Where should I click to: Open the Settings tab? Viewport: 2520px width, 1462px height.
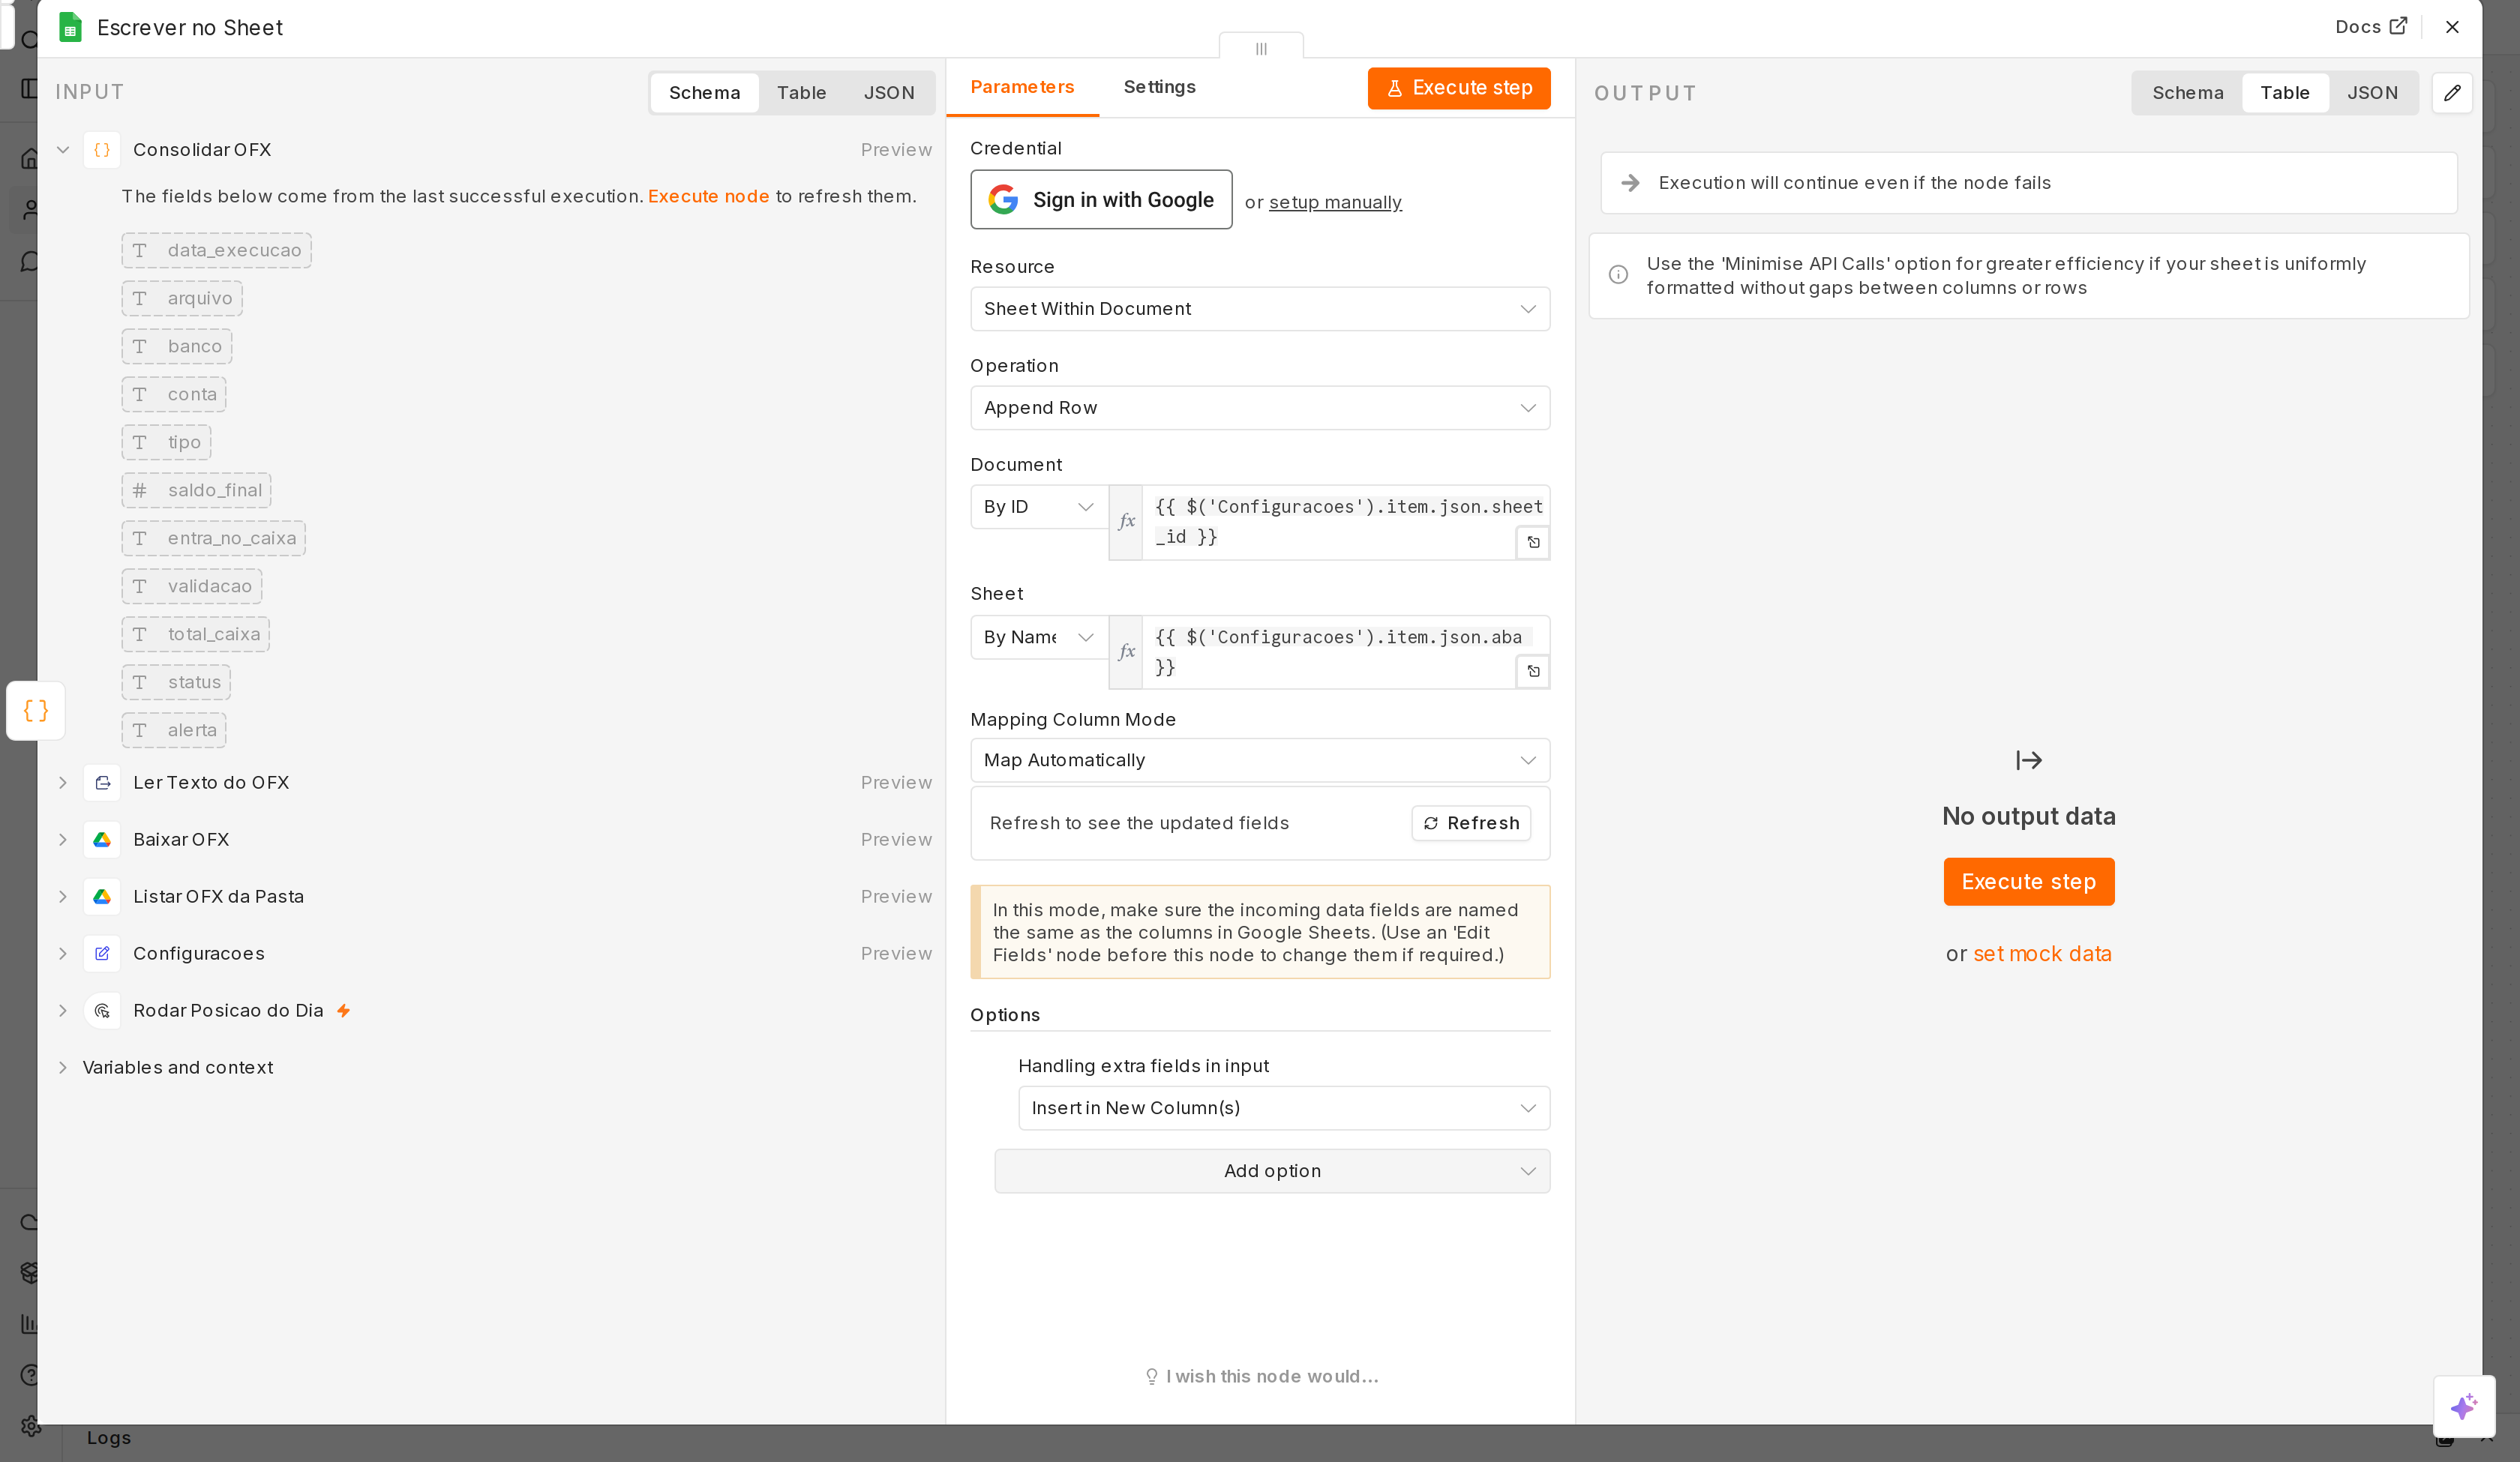point(1159,87)
